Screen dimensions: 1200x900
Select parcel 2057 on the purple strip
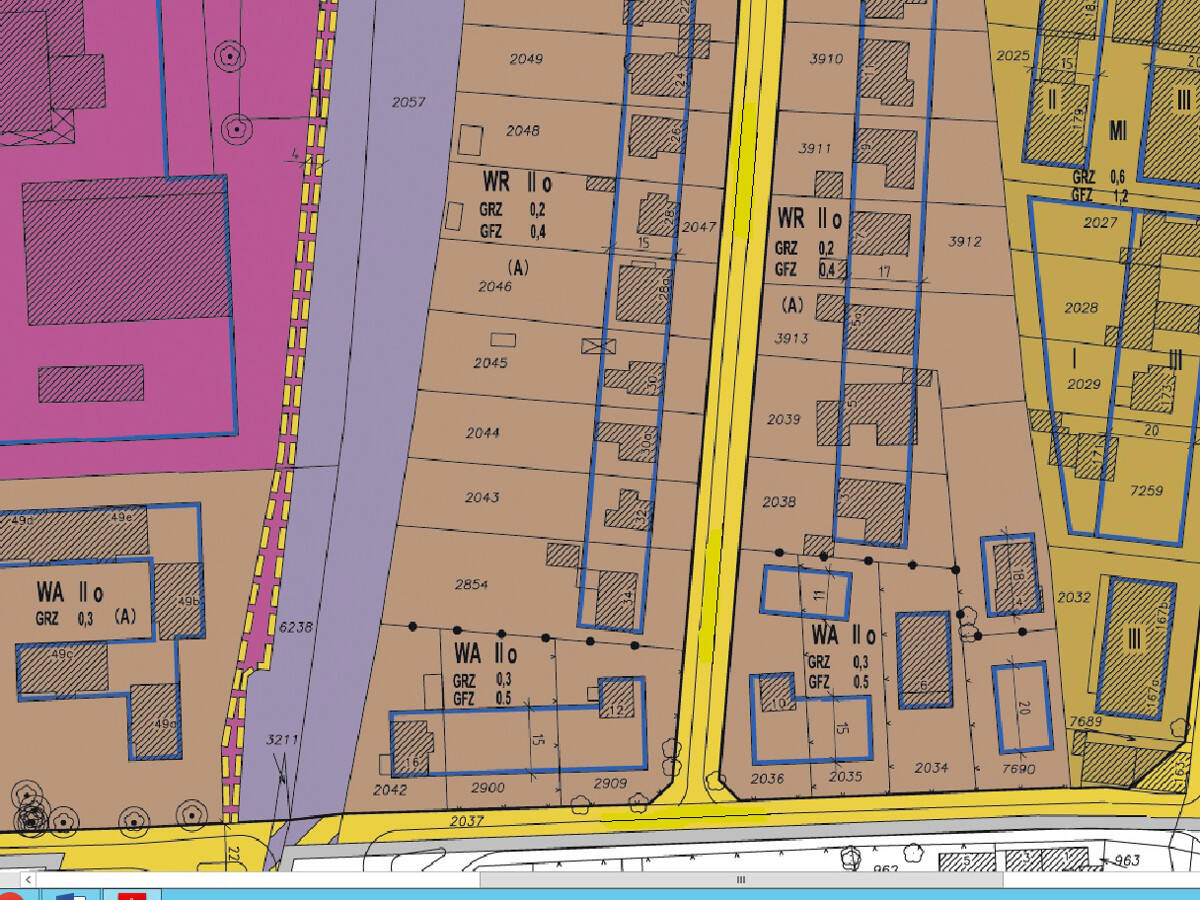[x=408, y=102]
